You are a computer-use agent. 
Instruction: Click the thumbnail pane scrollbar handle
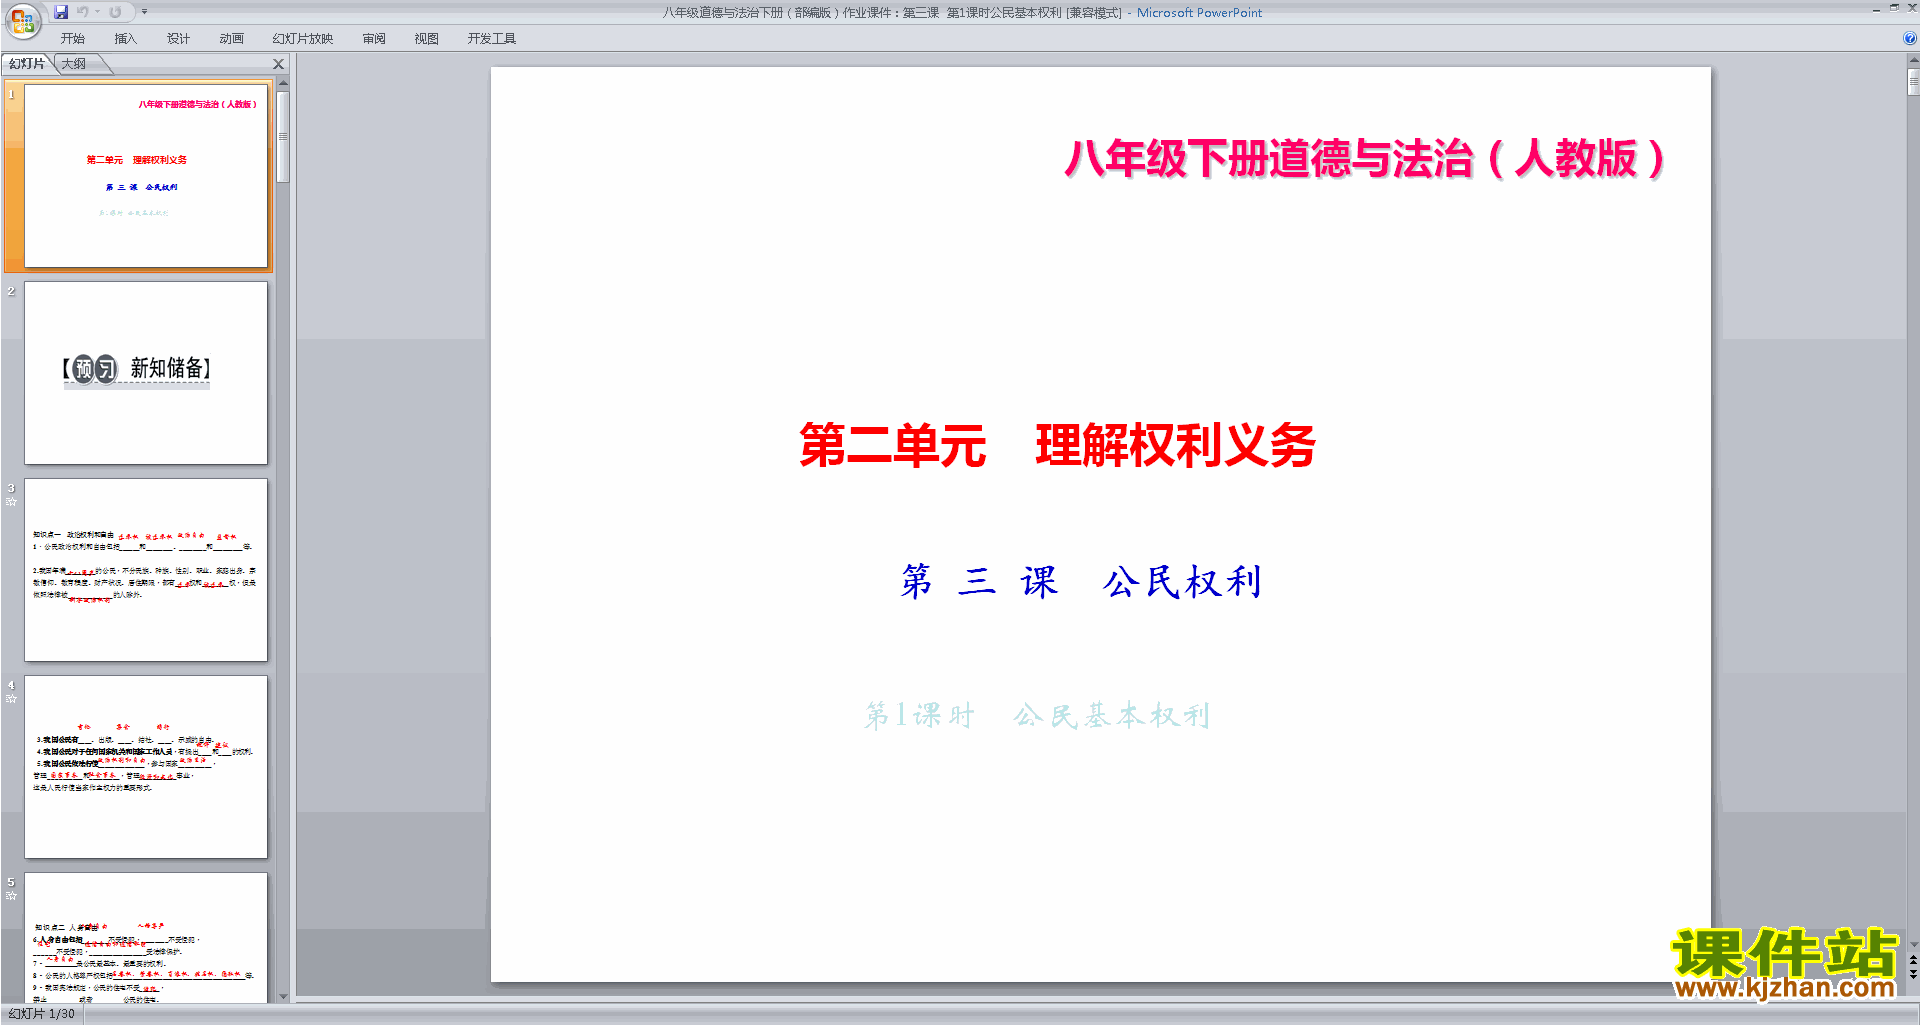pyautogui.click(x=283, y=137)
